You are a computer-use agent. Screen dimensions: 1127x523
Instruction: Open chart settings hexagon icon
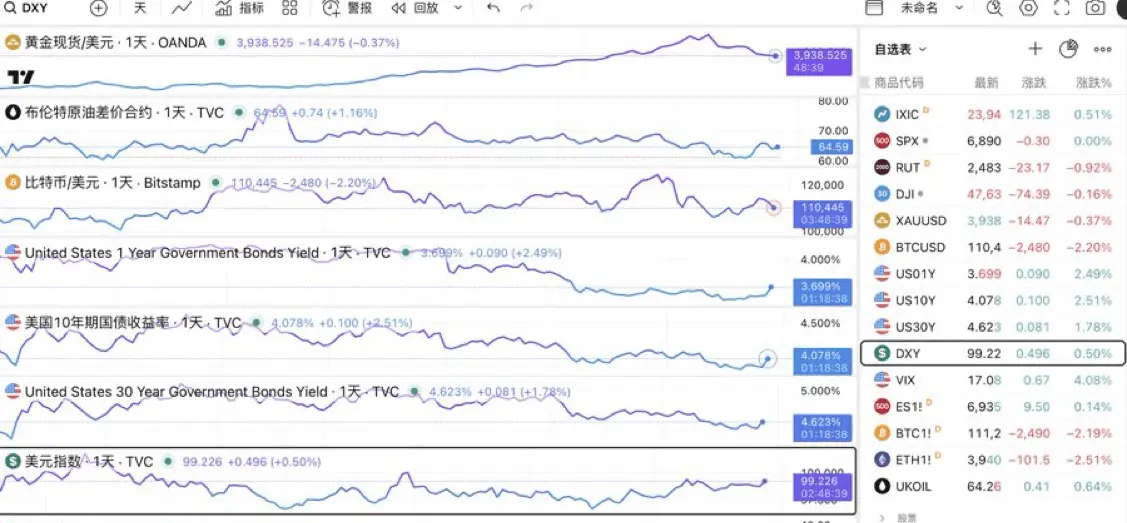coord(1029,9)
